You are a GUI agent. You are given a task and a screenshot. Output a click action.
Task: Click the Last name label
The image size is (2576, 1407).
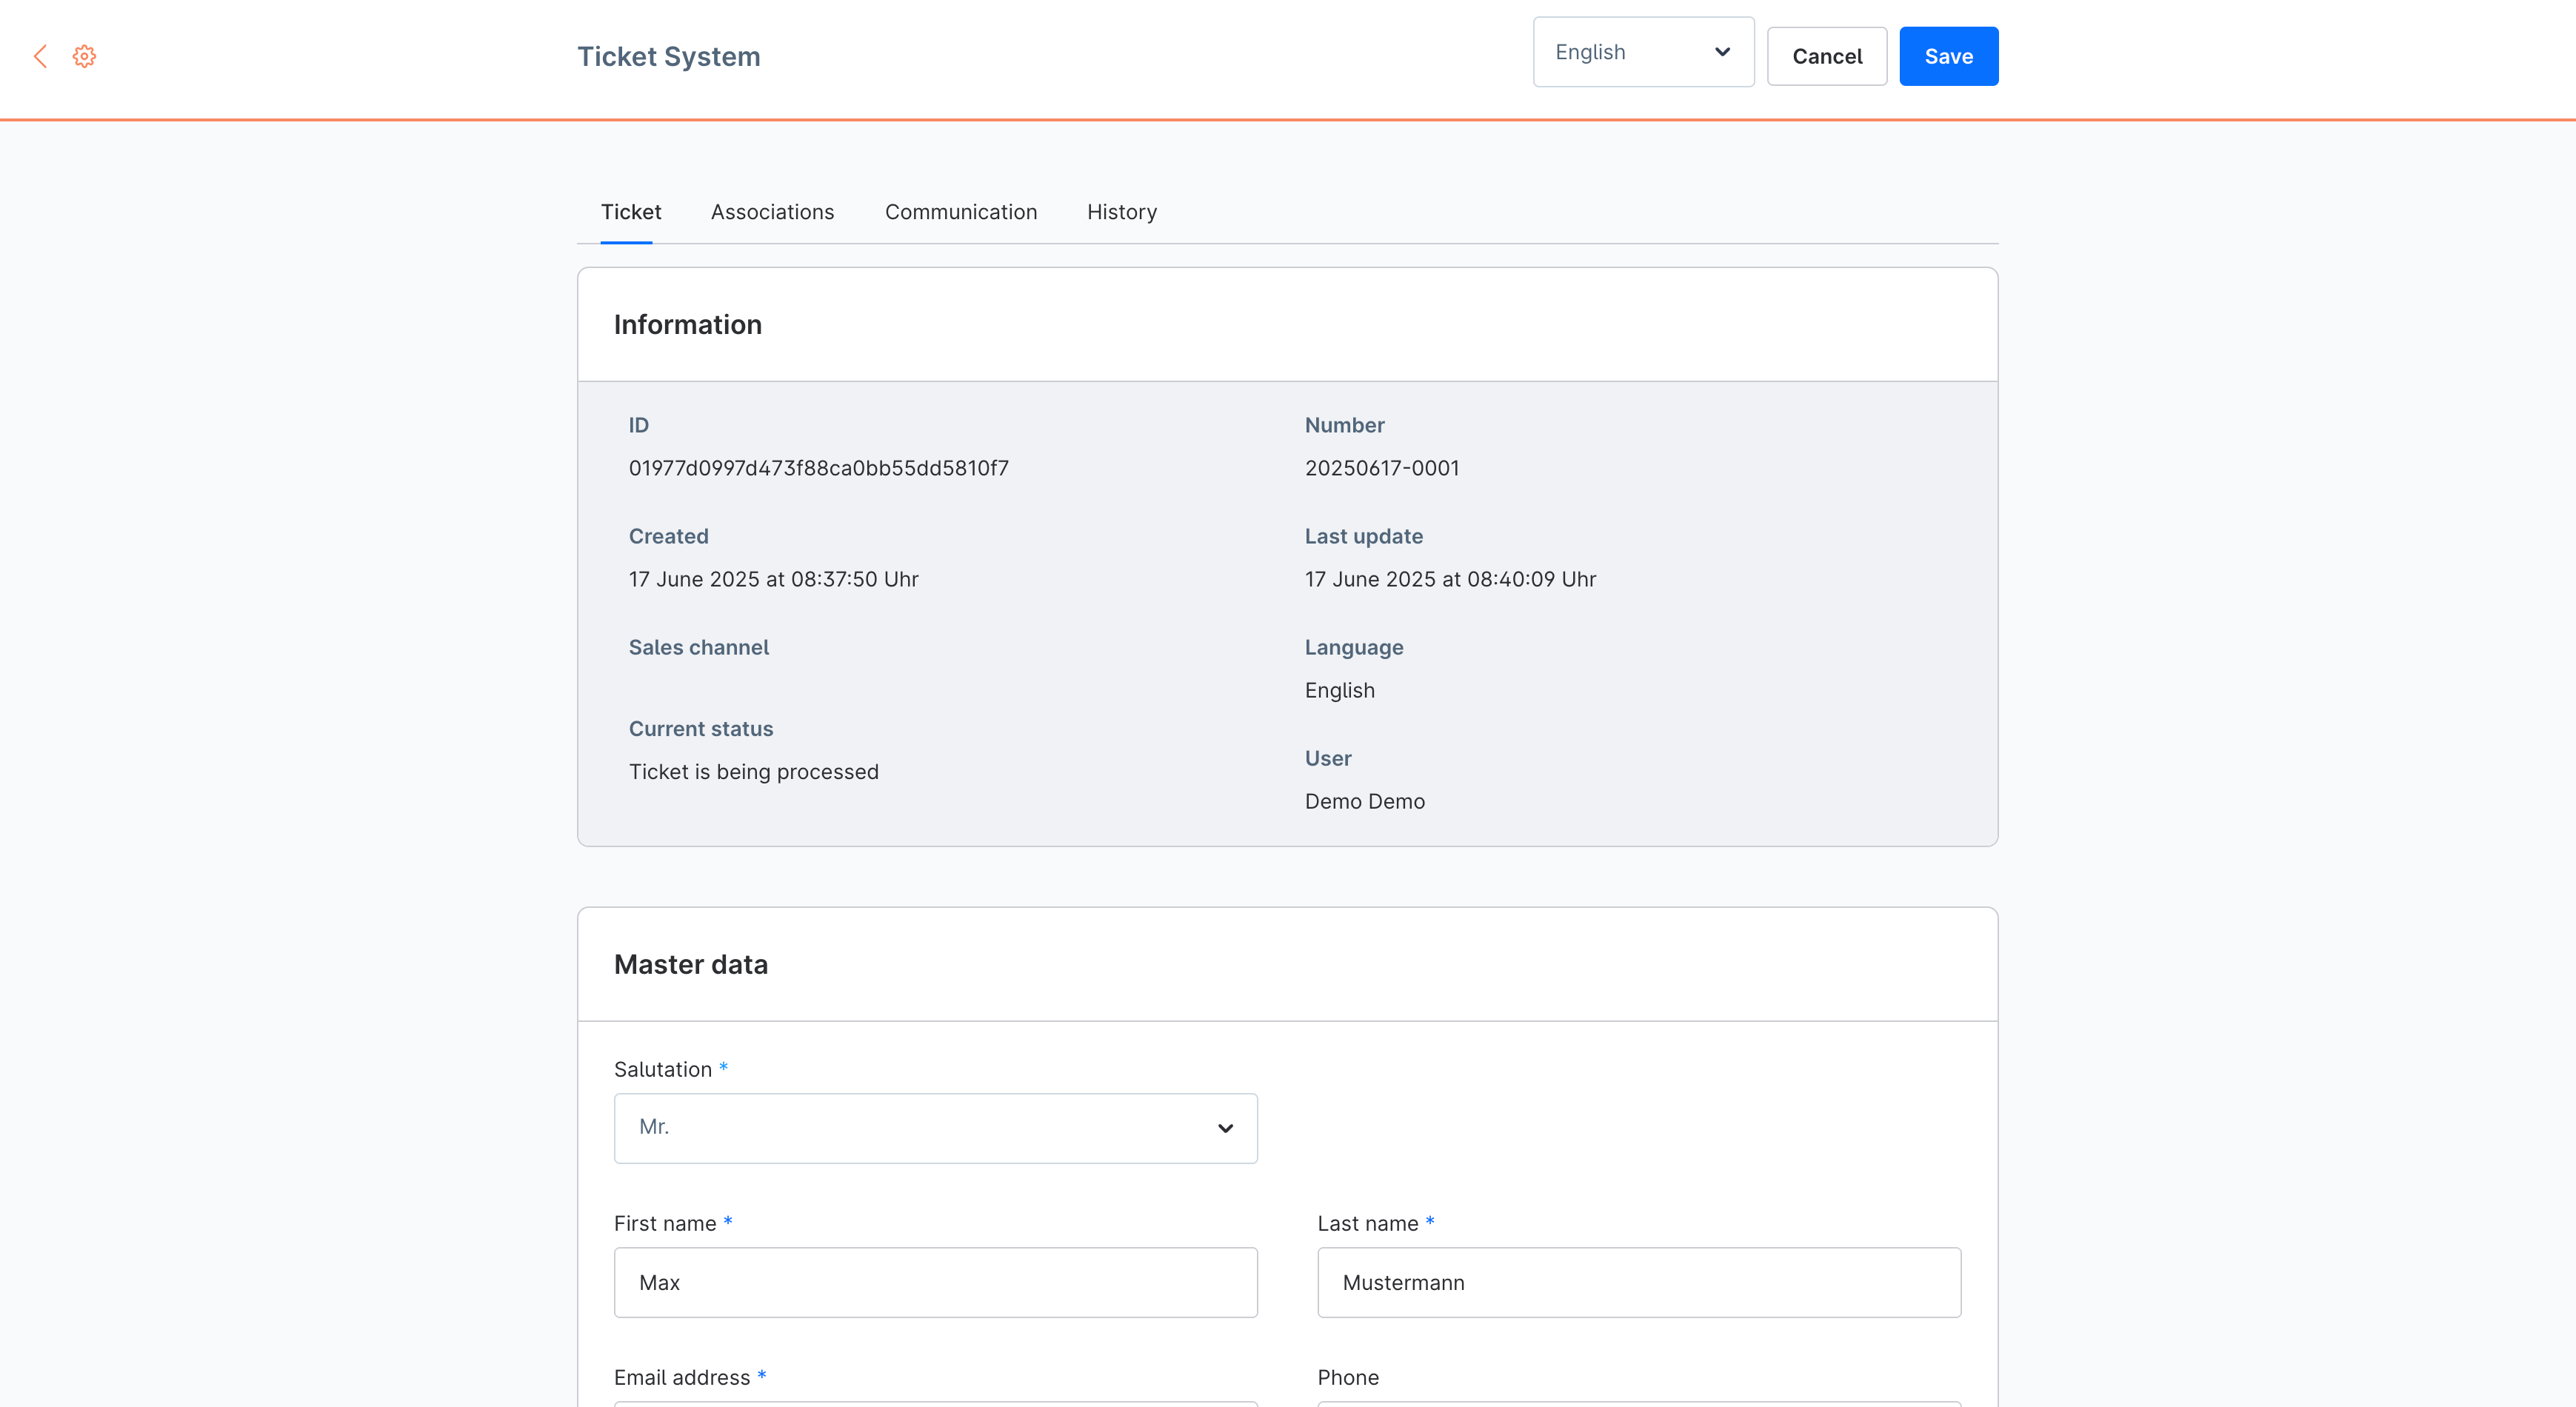pyautogui.click(x=1367, y=1223)
